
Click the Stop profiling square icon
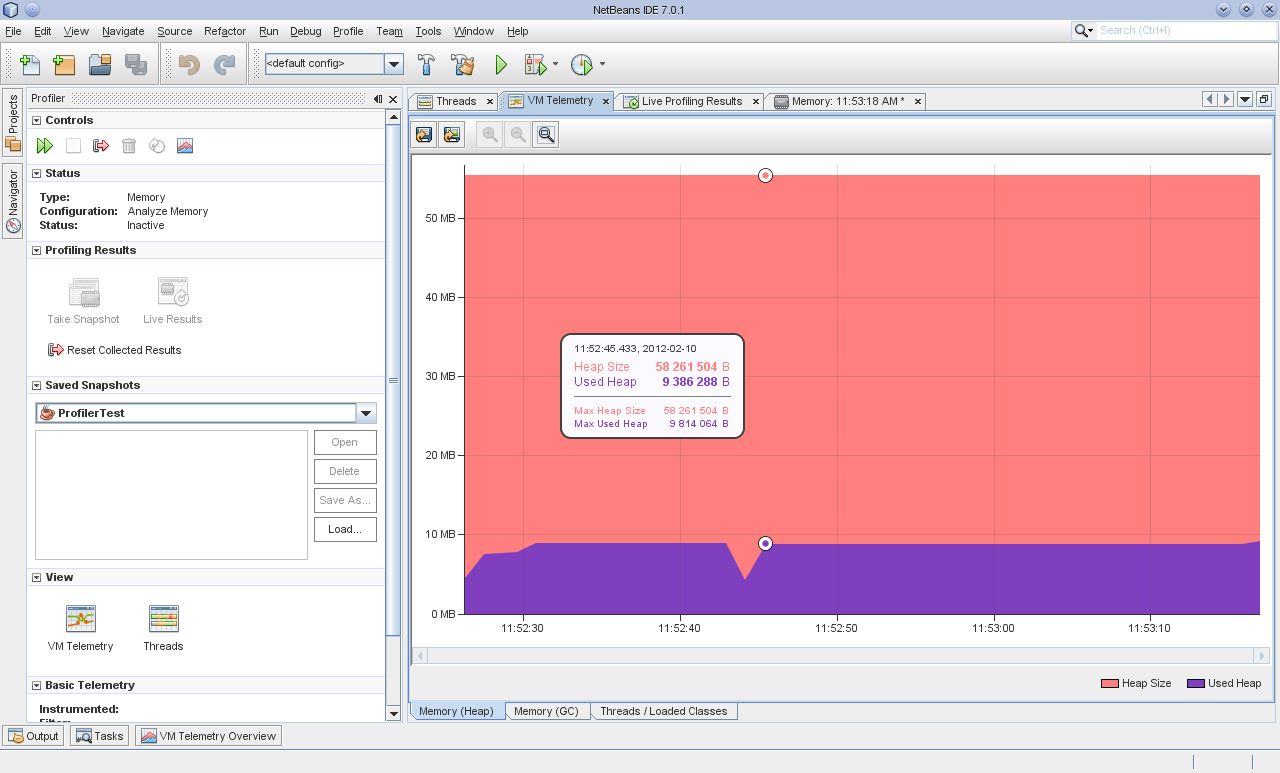click(73, 146)
